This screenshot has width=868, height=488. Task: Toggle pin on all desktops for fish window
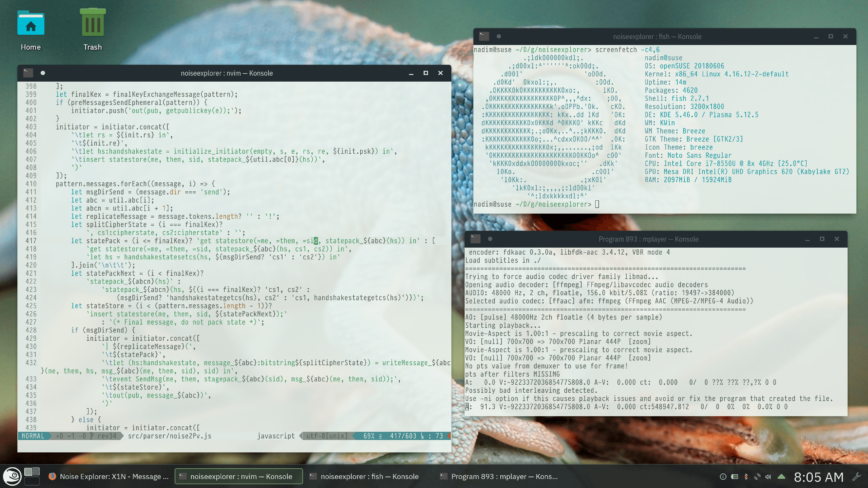point(497,36)
